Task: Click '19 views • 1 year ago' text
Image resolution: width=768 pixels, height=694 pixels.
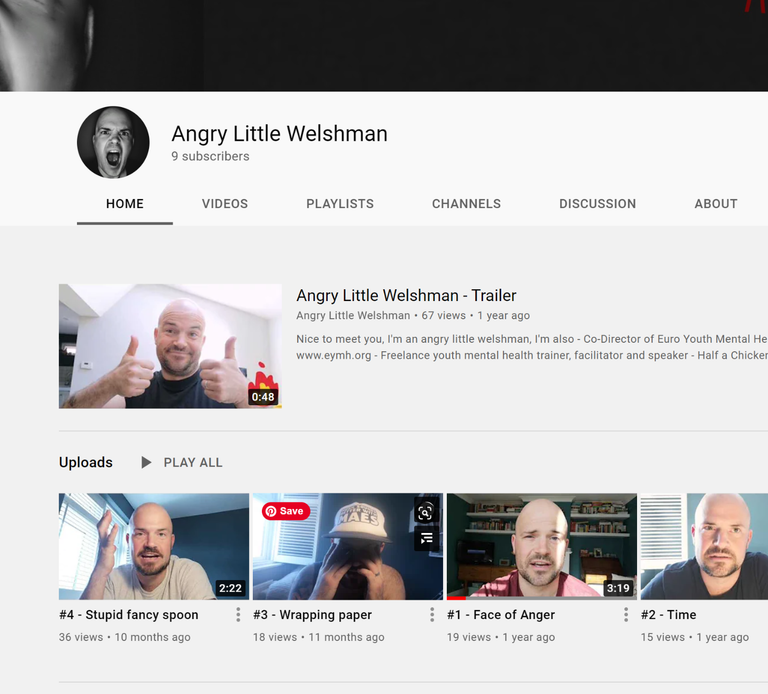Action: click(x=501, y=637)
